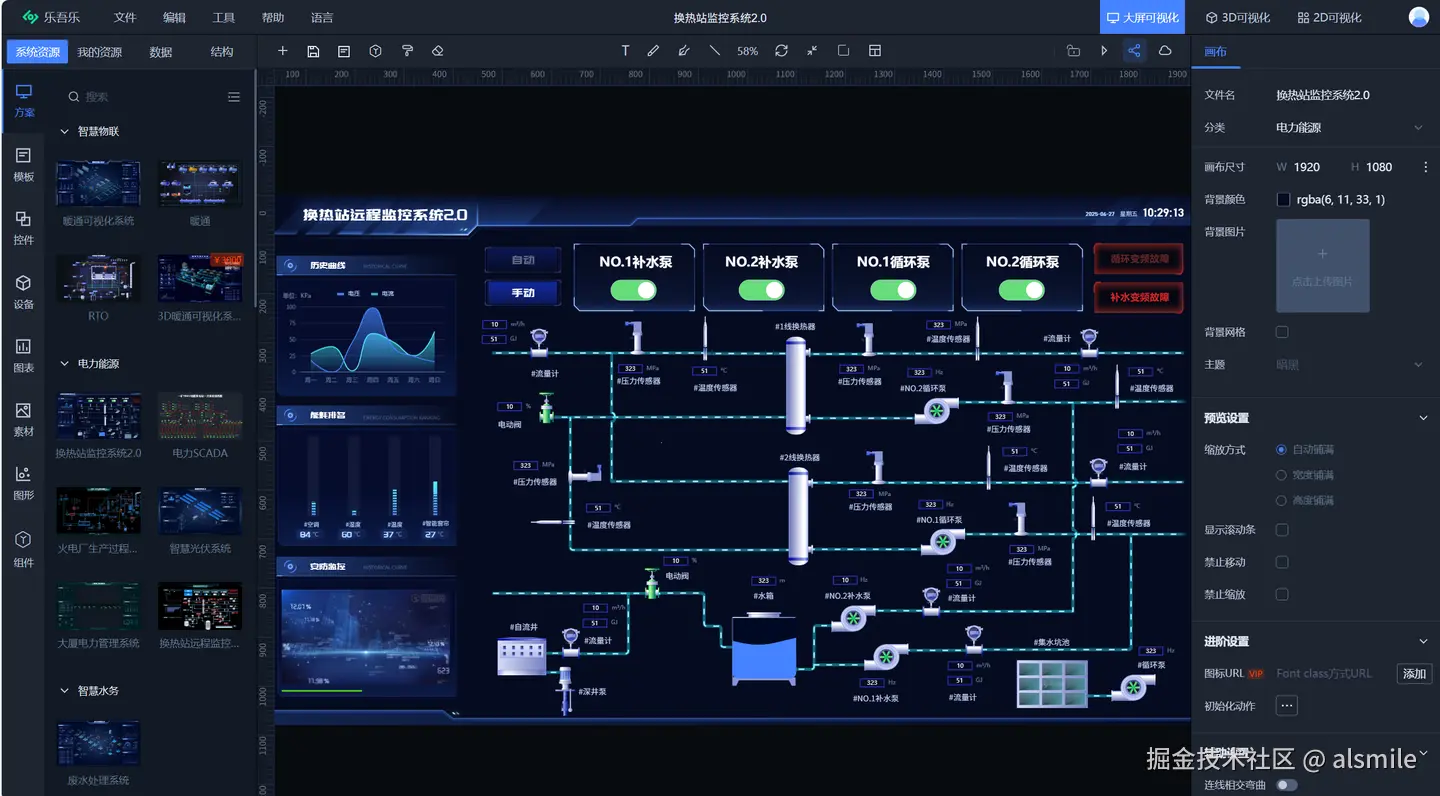This screenshot has width=1440, height=796.
Task: Click the plus new-file icon in toolbar
Action: coord(283,51)
